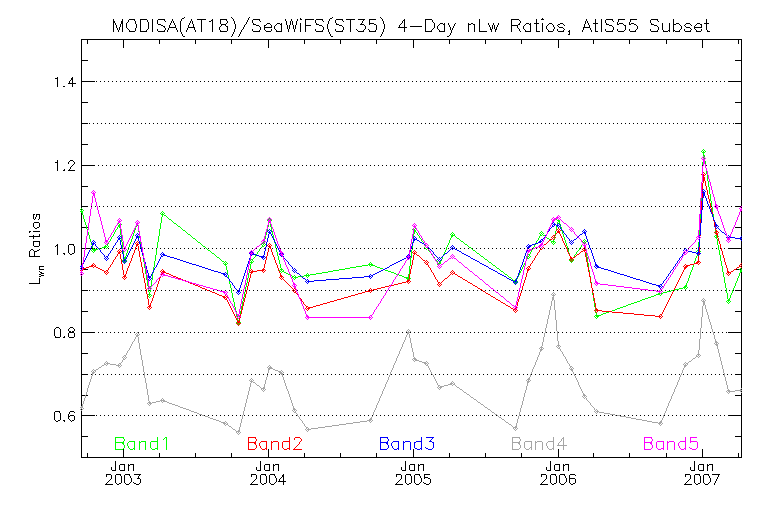768x512 pixels.
Task: Select the gray Band4 legend label
Action: click(x=539, y=444)
